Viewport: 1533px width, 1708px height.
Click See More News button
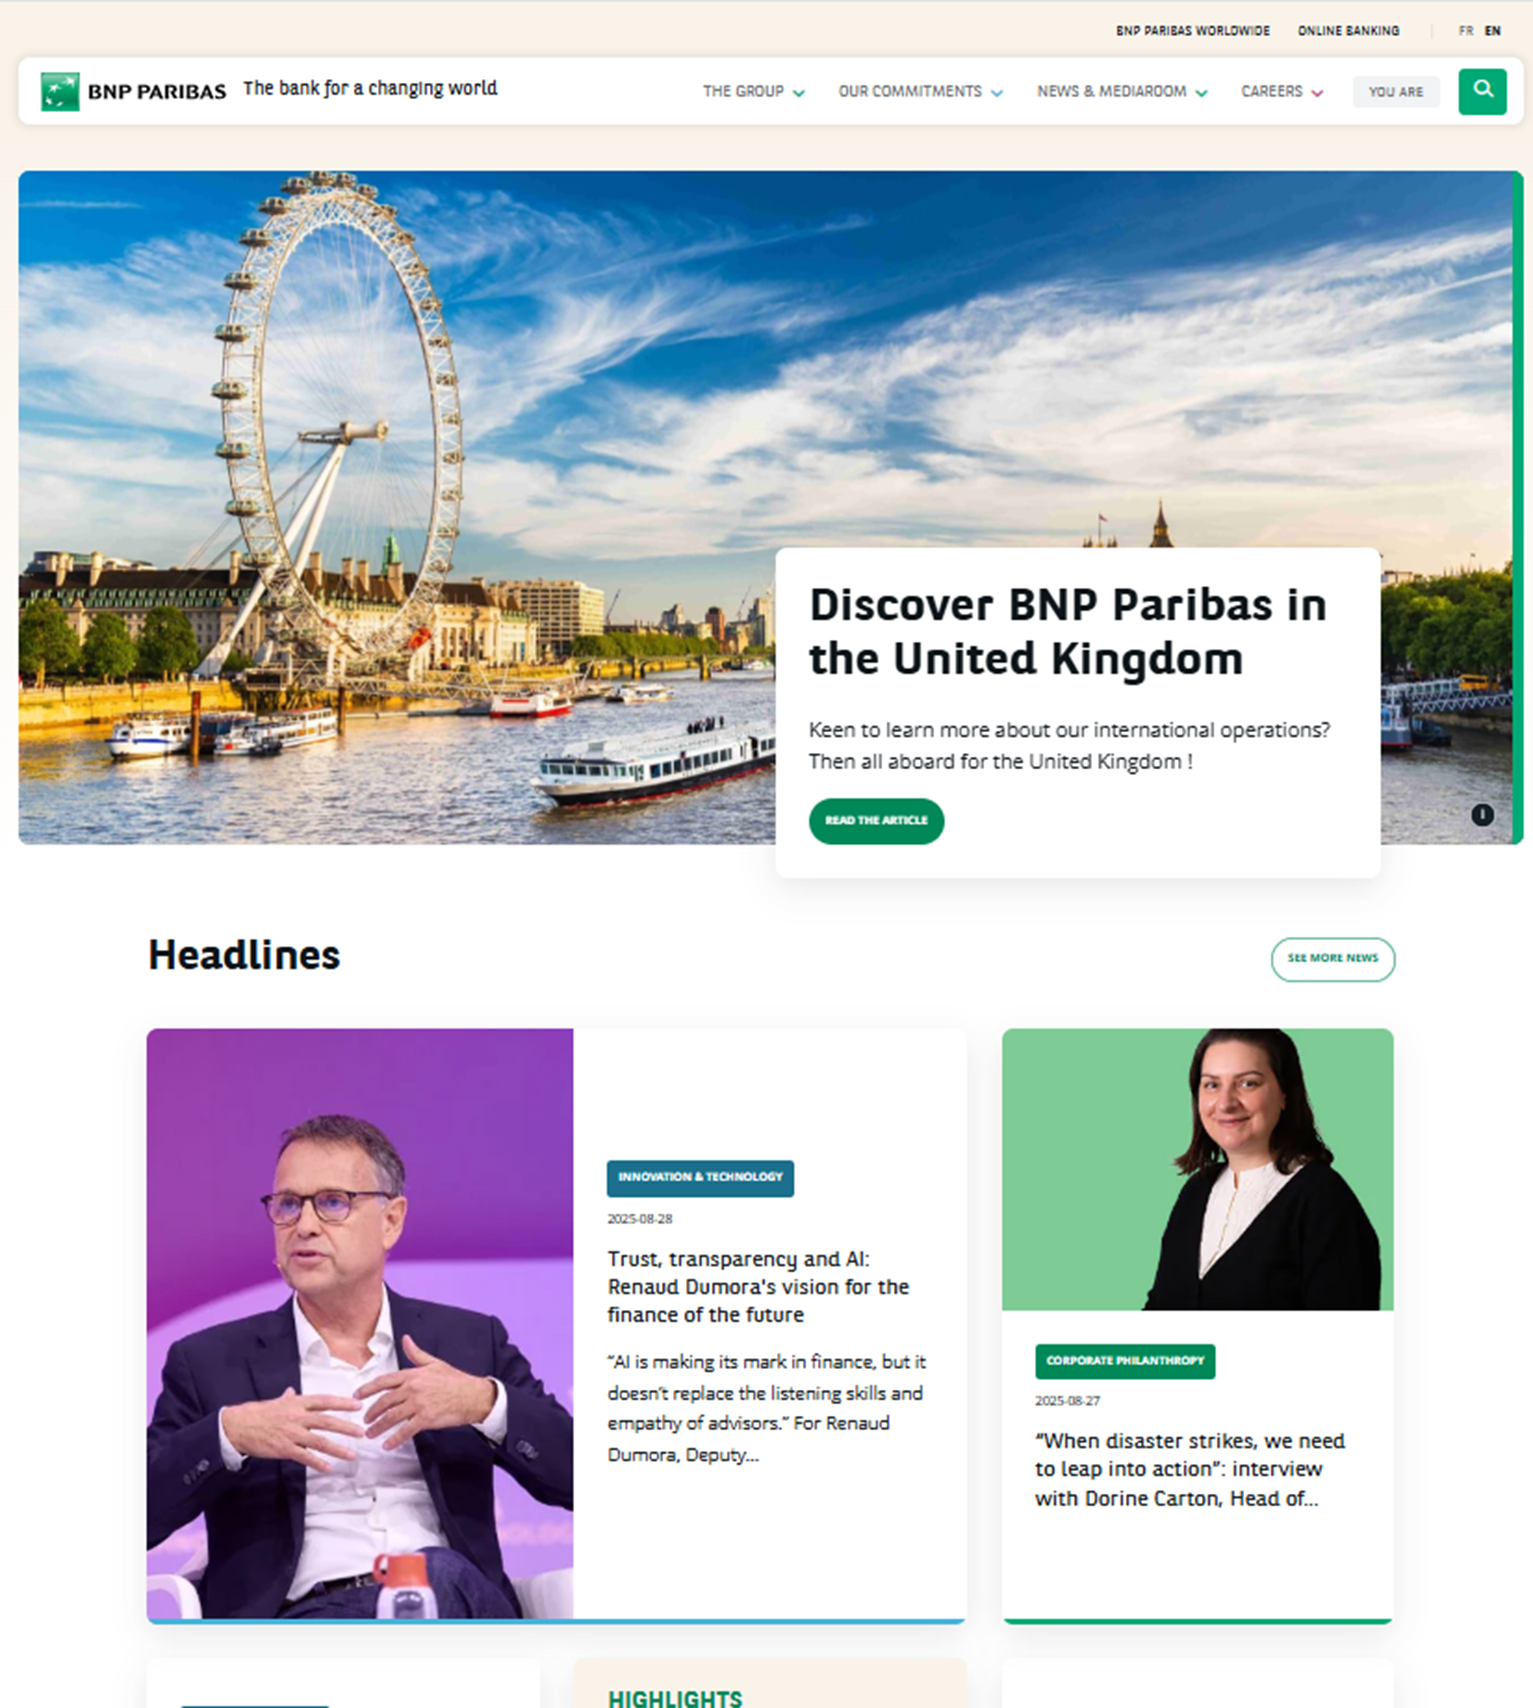(1332, 959)
